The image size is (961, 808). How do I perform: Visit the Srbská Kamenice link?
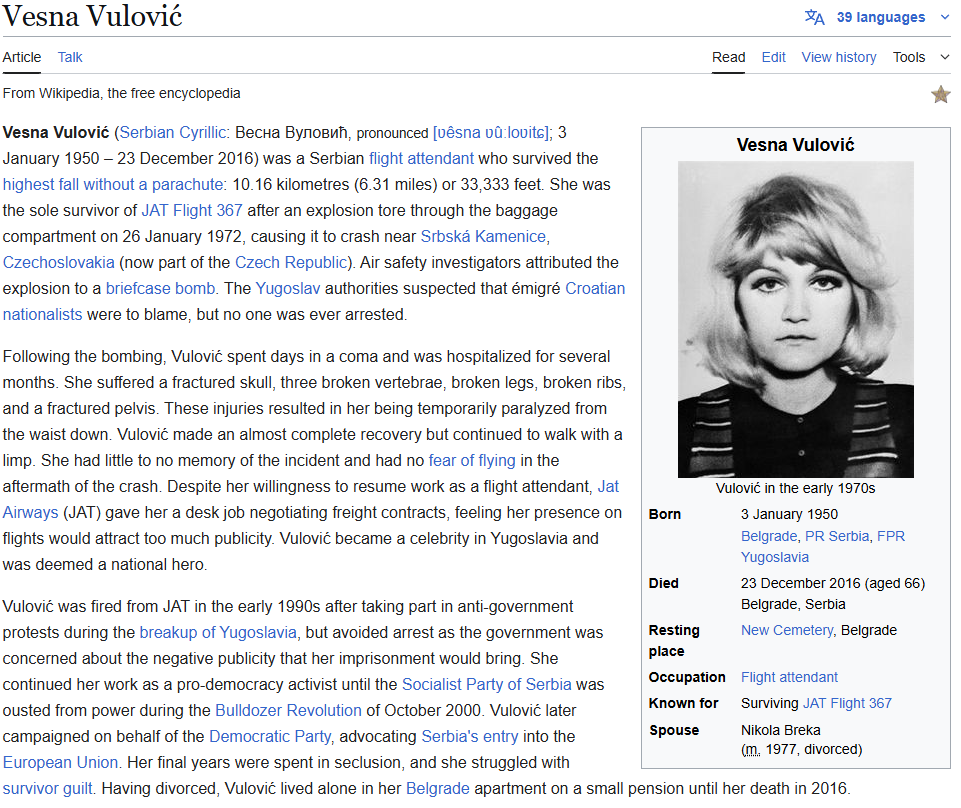[x=483, y=236]
